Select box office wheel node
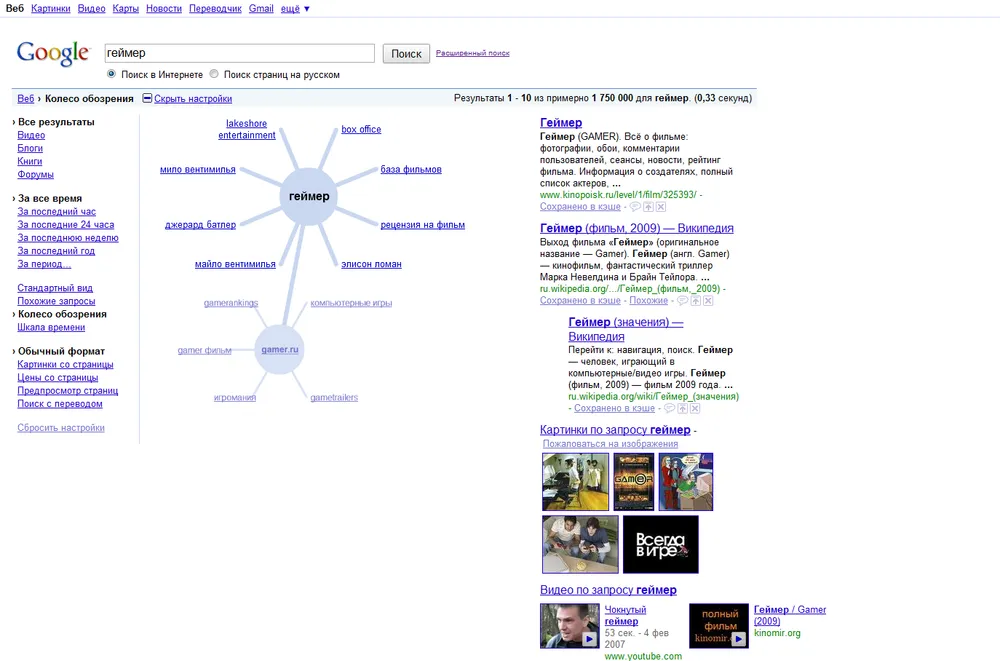Screen dimensions: 1000x661 [x=361, y=130]
